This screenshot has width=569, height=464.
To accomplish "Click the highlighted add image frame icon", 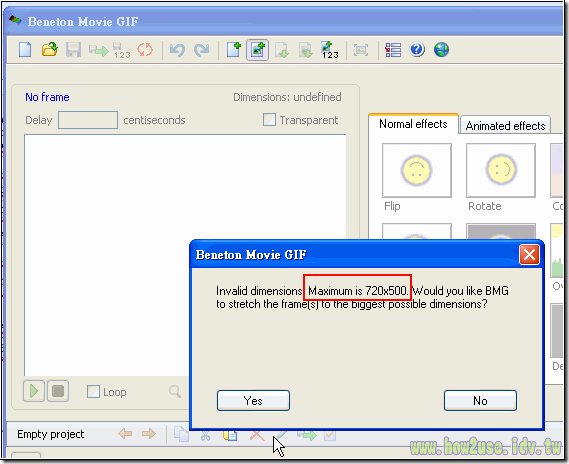I will [257, 50].
